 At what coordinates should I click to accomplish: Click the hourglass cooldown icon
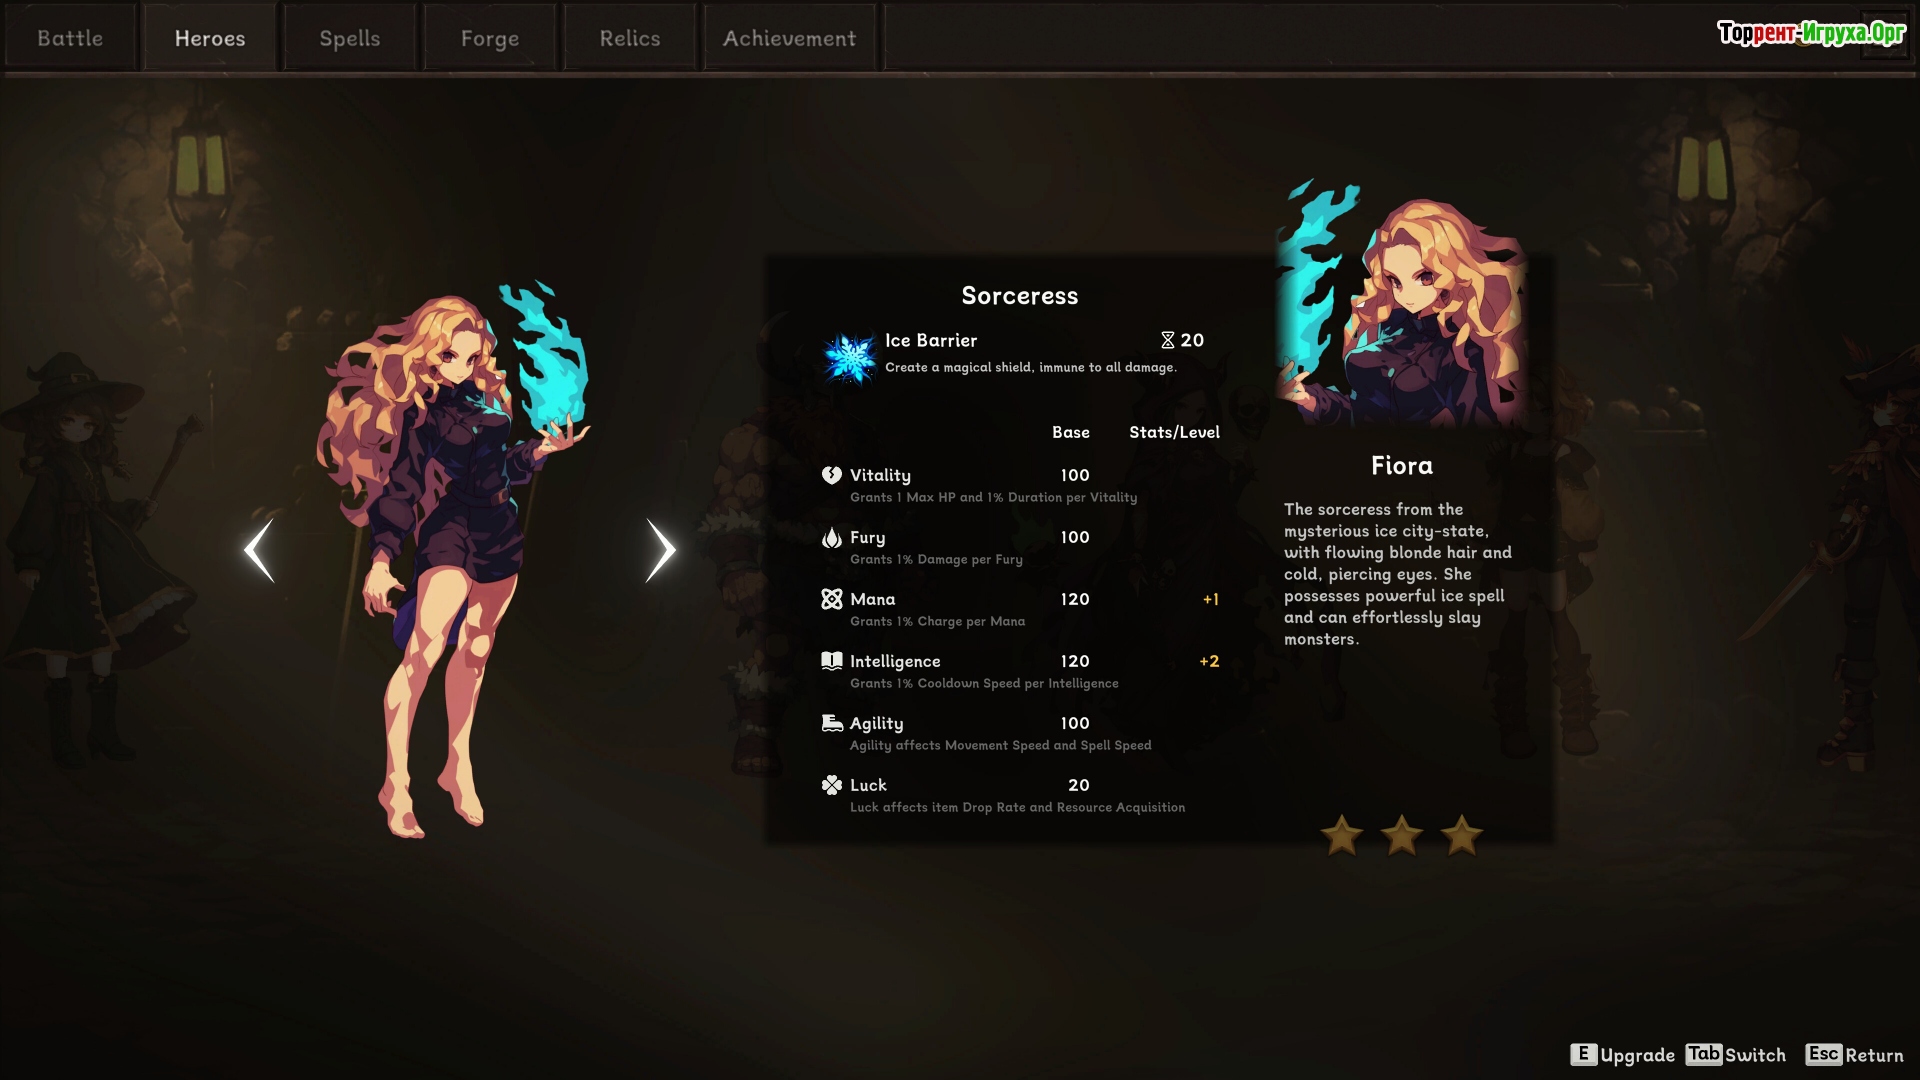[x=1167, y=340]
